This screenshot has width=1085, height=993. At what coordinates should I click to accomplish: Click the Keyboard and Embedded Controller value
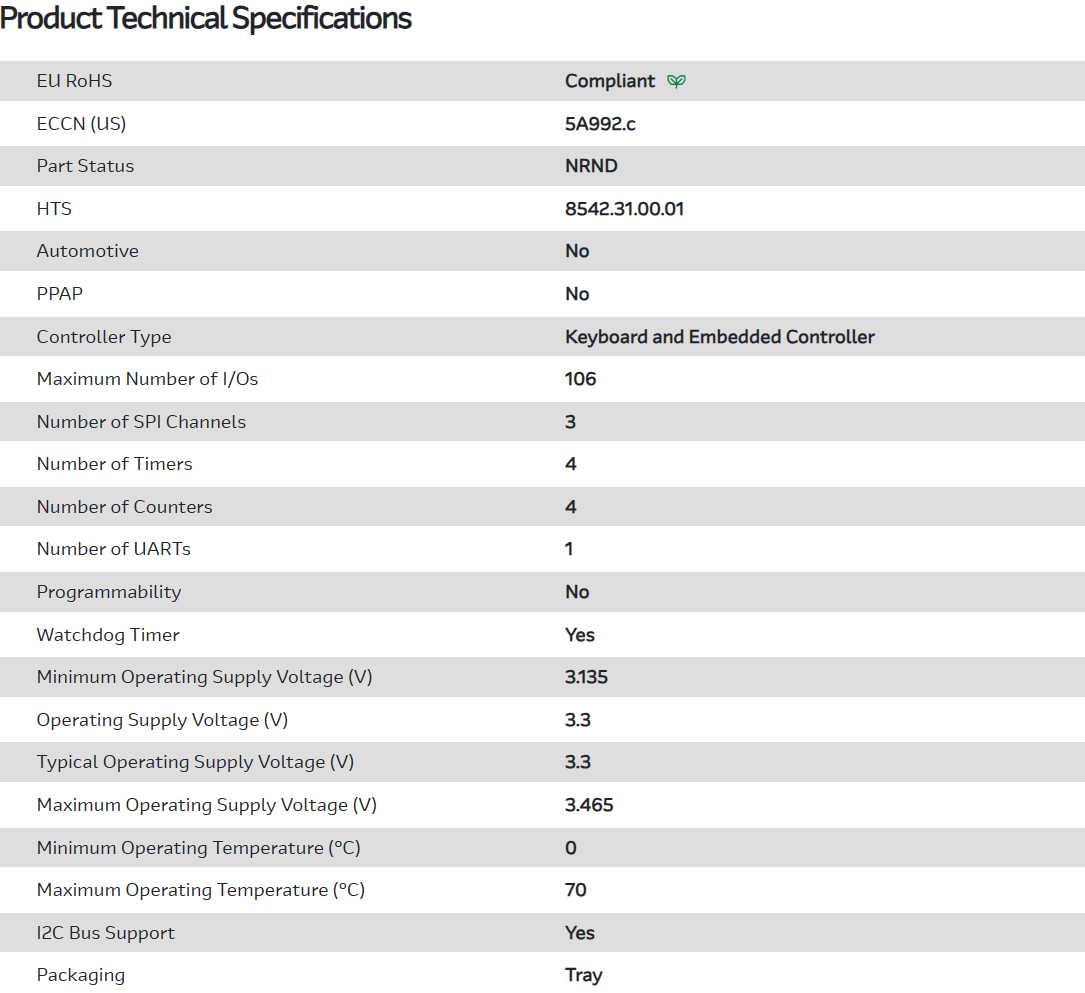(x=719, y=337)
